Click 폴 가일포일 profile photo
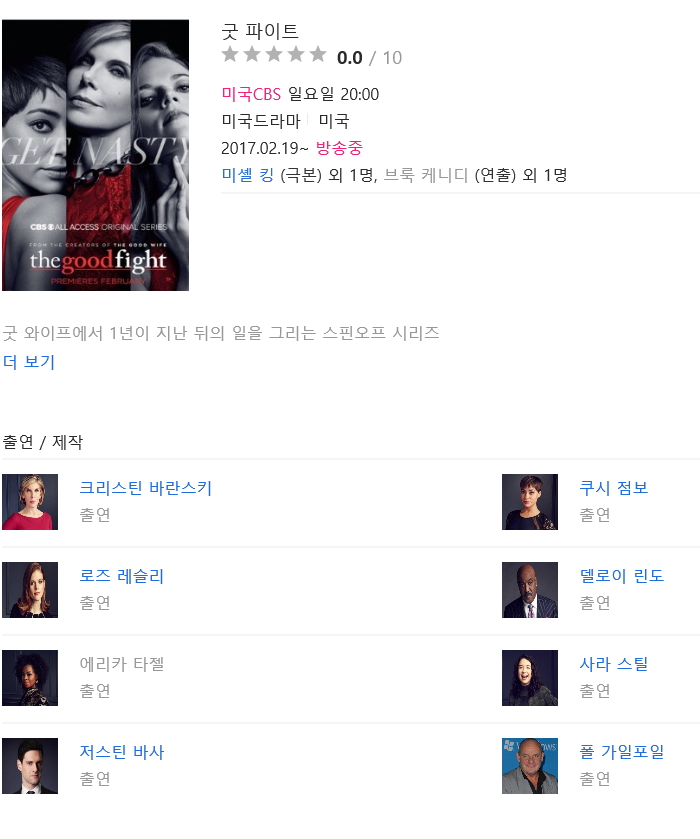Viewport: 700px width, 839px height. 530,766
